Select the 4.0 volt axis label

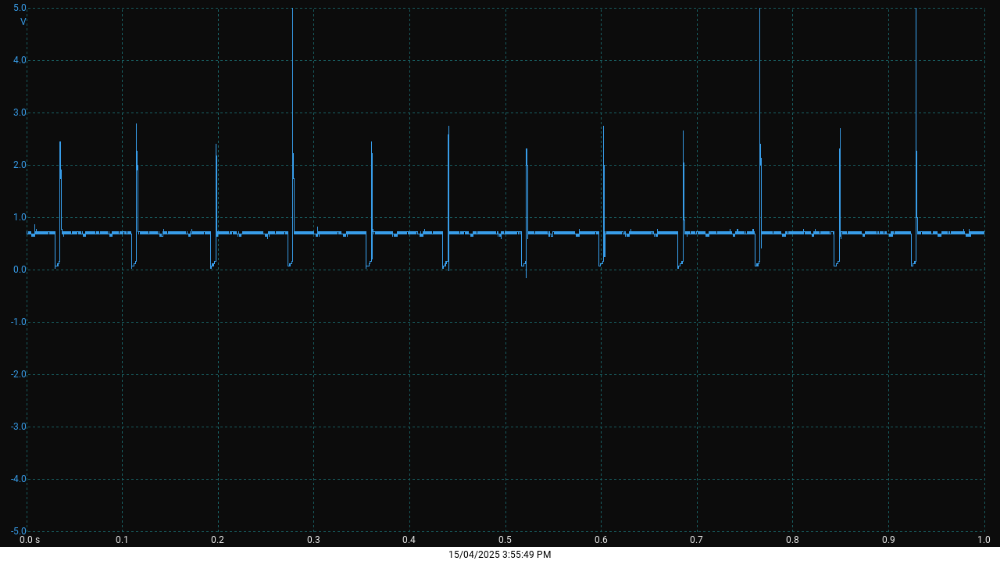(20, 60)
